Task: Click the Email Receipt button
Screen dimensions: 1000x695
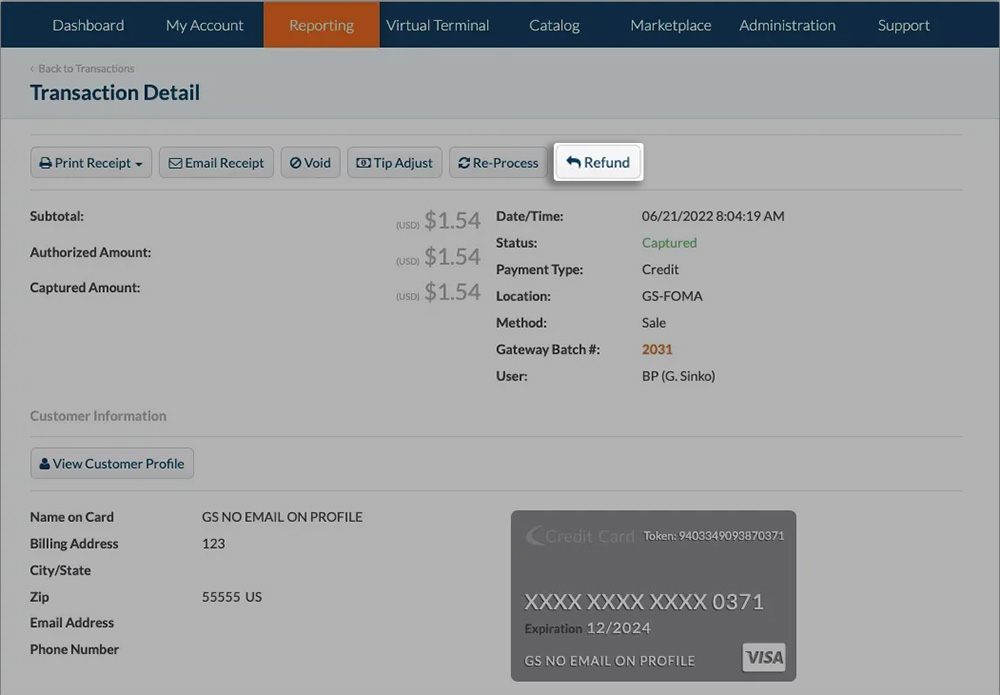Action: coord(216,163)
